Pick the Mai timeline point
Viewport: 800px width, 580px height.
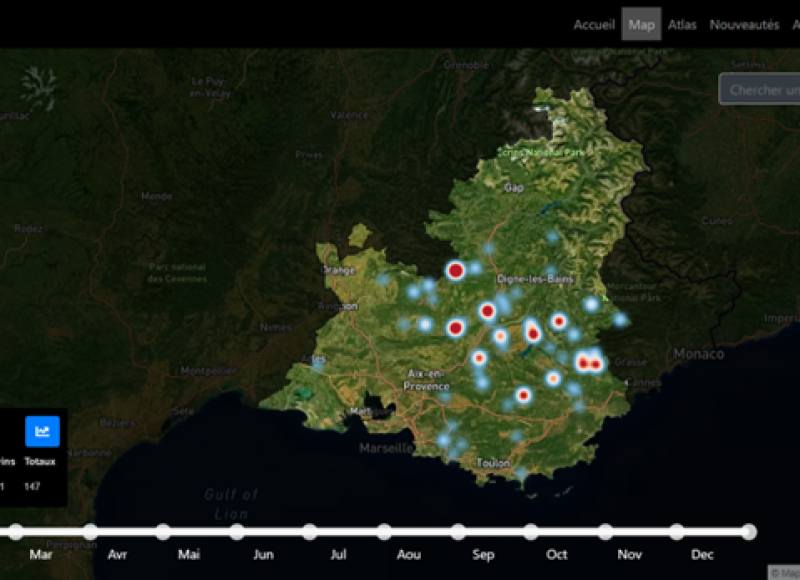coord(163,532)
